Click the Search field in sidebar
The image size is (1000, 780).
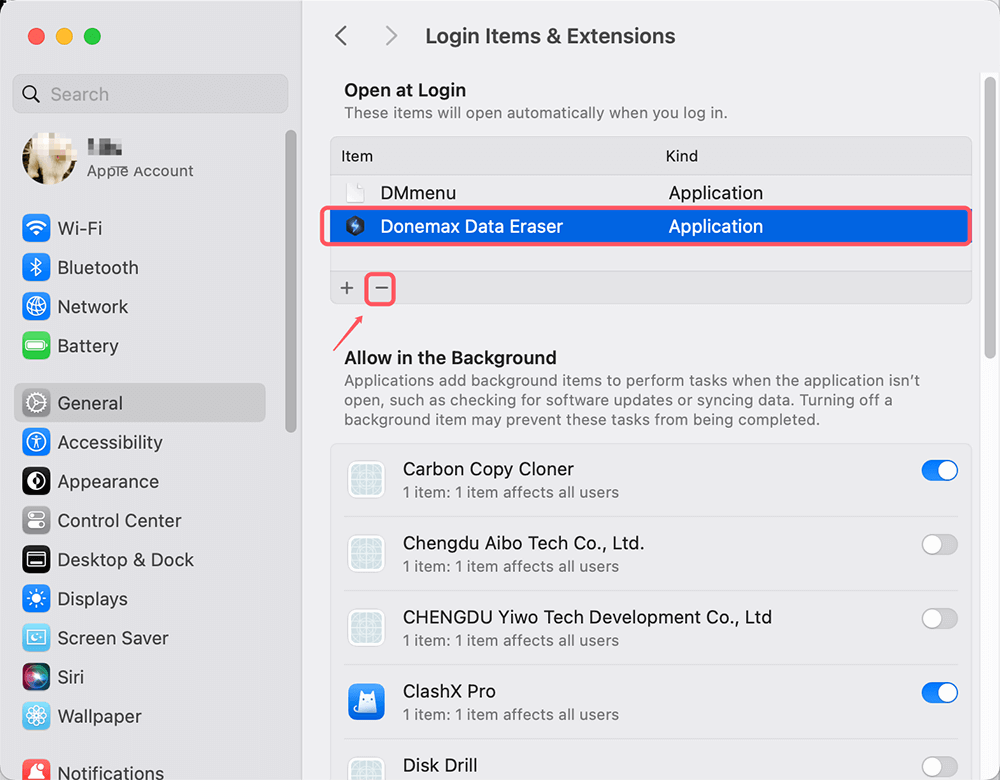150,93
